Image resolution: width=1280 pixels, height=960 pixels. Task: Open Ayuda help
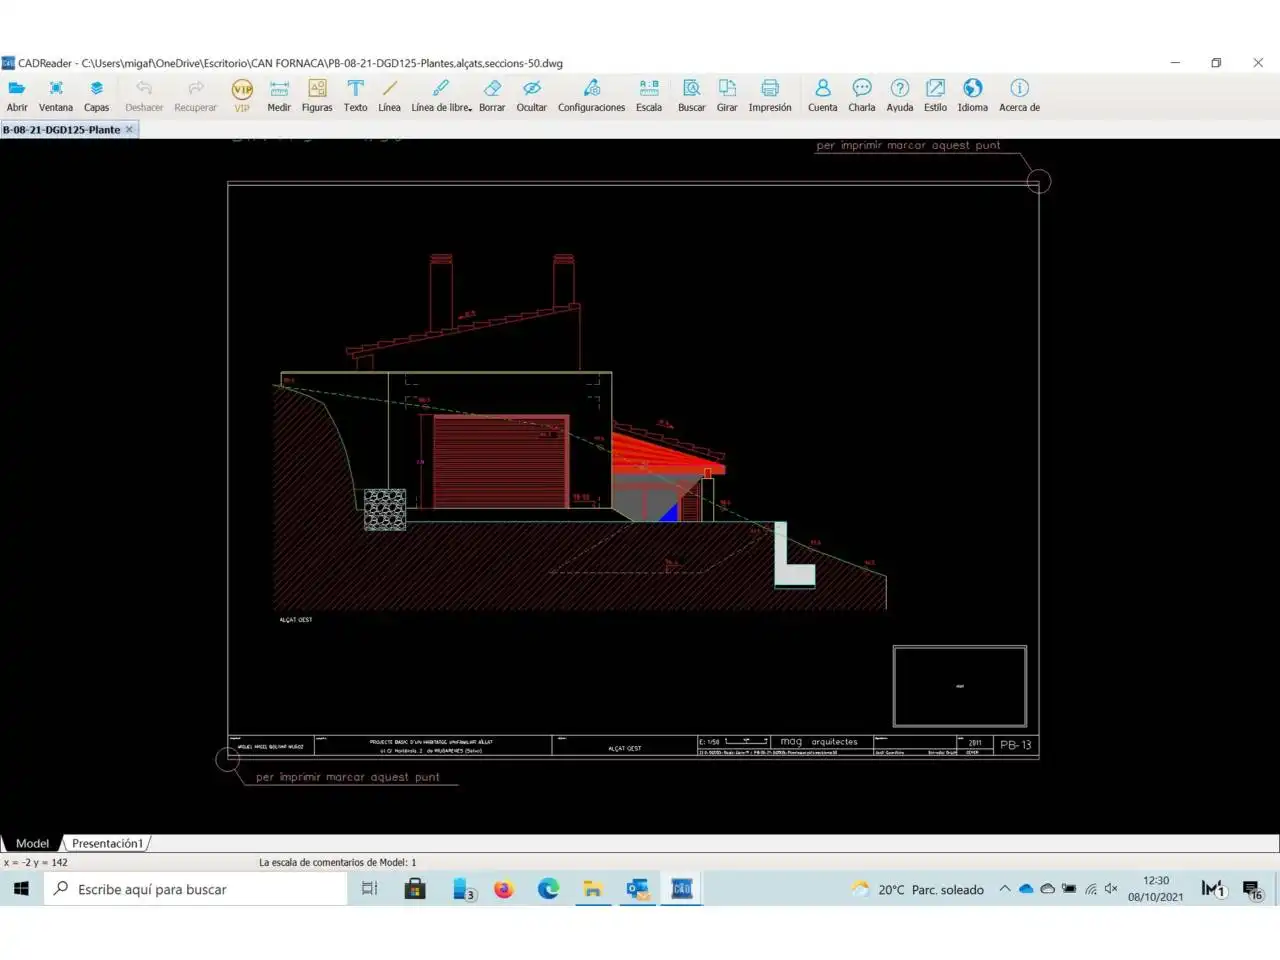pyautogui.click(x=900, y=95)
